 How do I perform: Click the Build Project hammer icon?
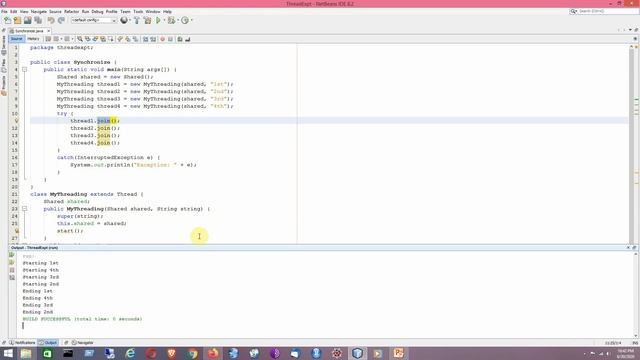pyautogui.click(x=137, y=20)
